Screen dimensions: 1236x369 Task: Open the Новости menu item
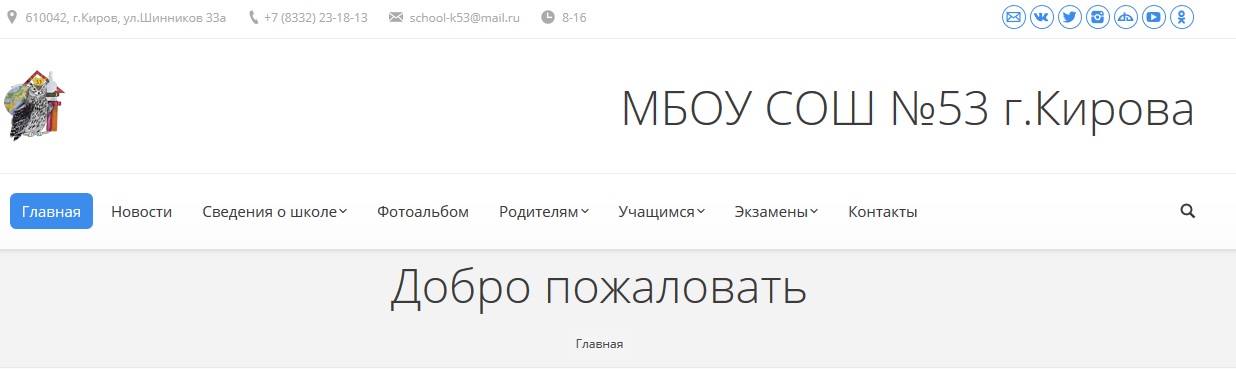point(141,212)
